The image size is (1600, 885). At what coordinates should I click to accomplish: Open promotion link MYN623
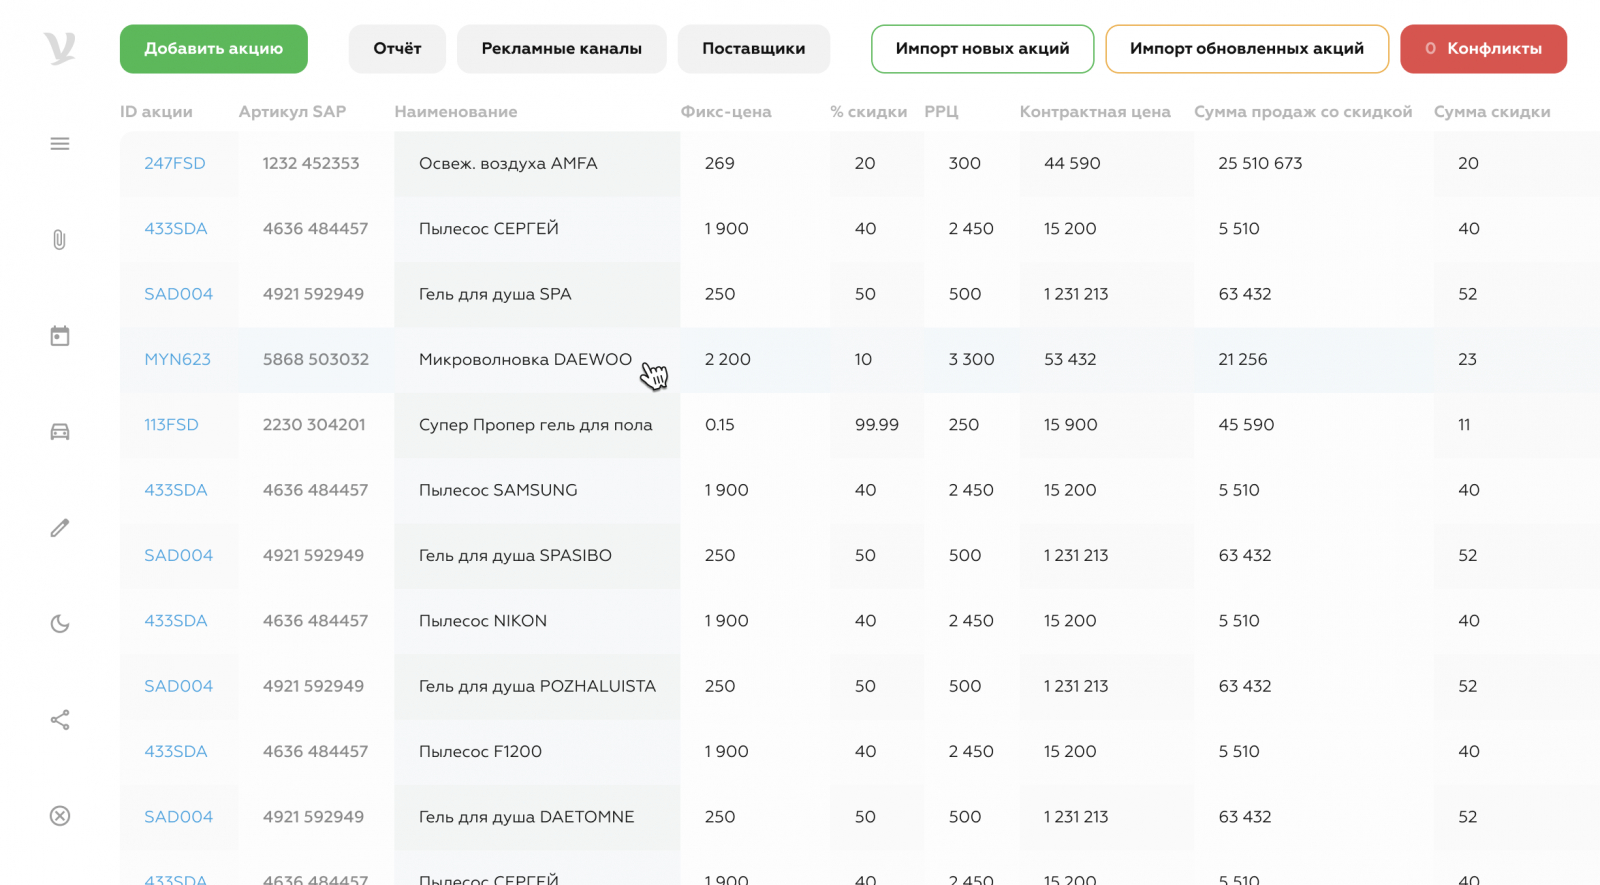(x=177, y=359)
